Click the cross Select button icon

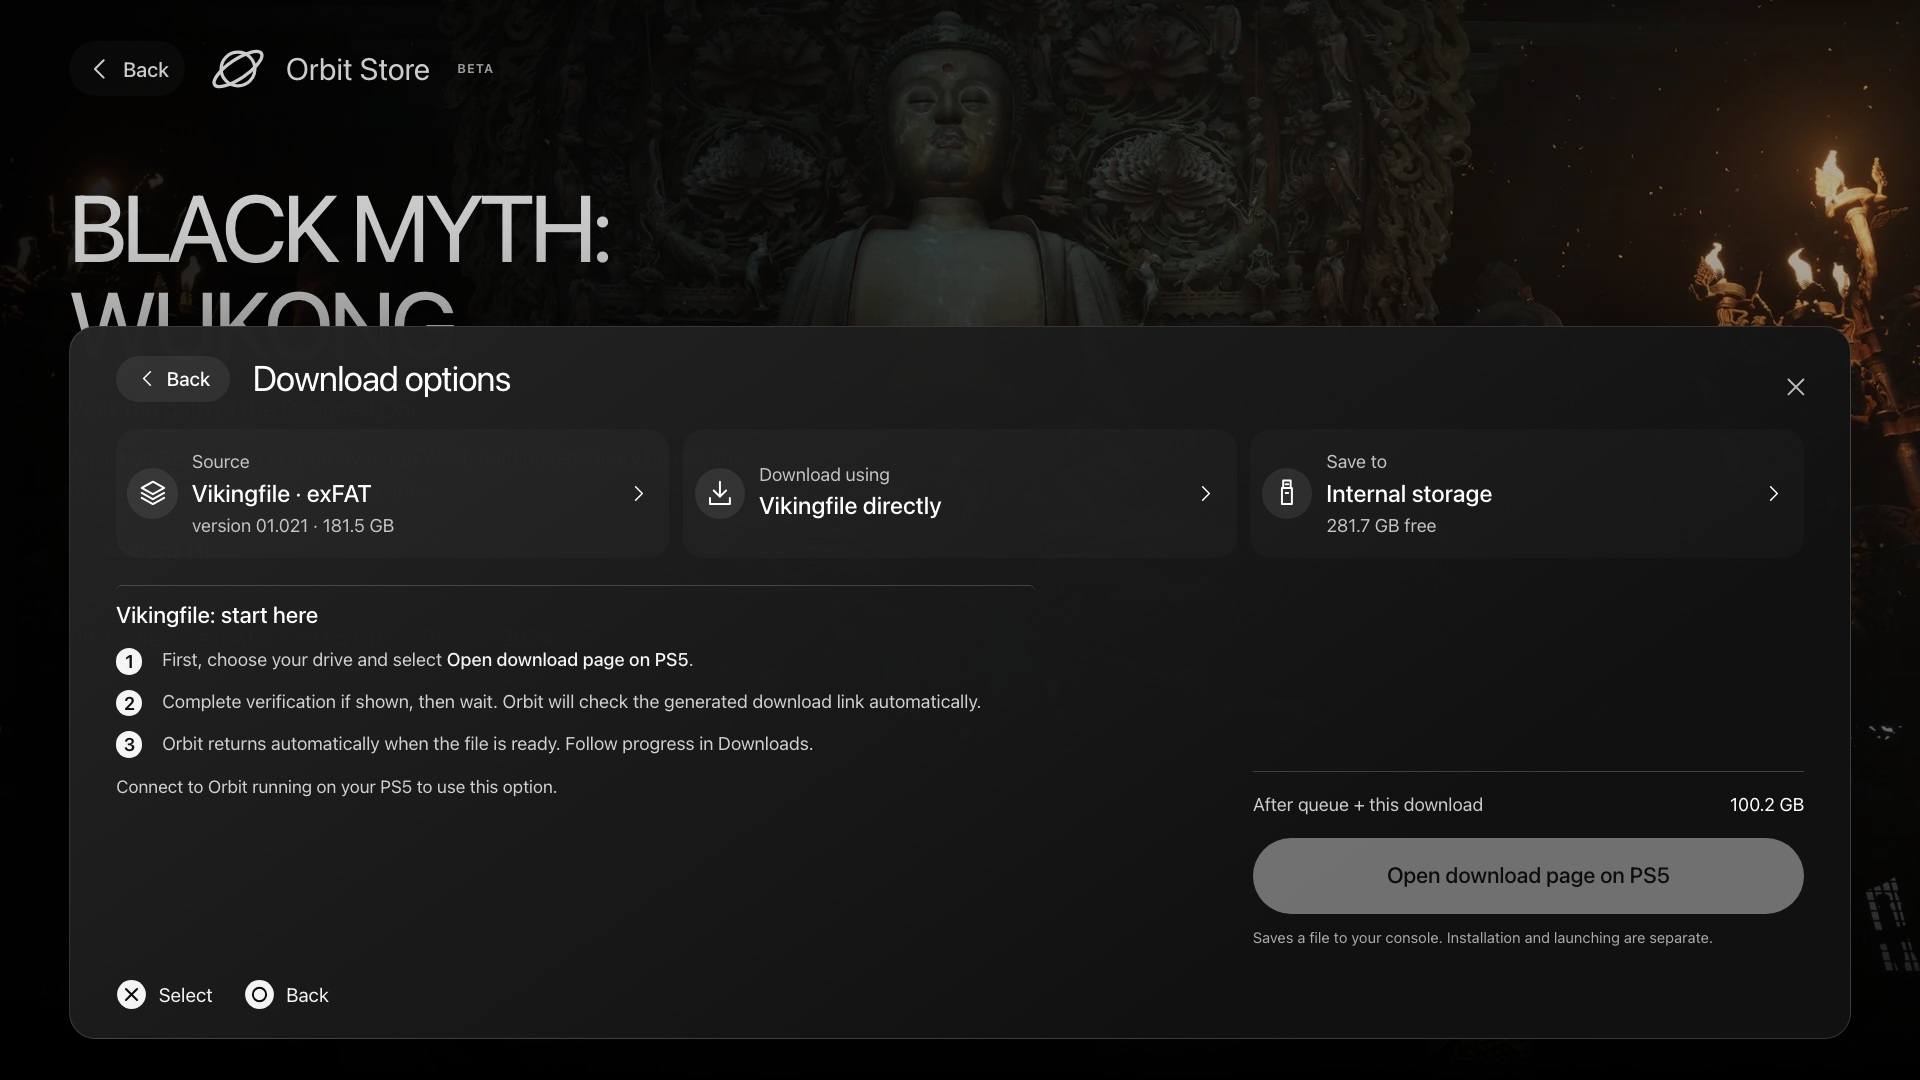(131, 994)
